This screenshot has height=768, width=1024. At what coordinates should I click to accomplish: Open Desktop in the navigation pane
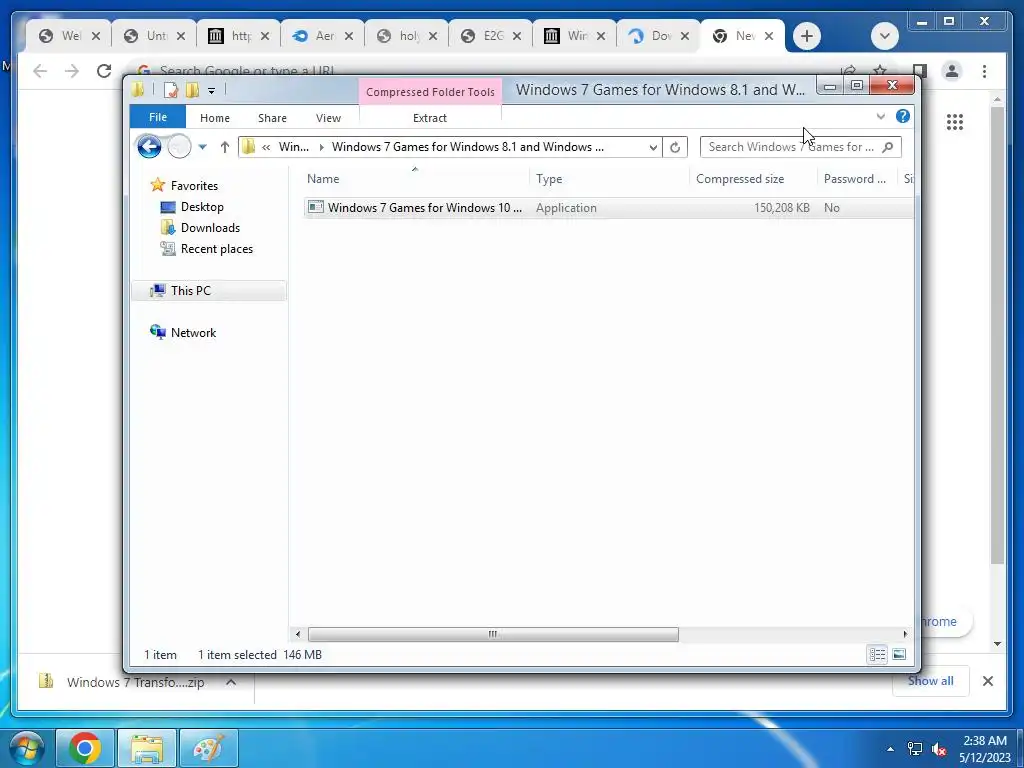click(202, 206)
